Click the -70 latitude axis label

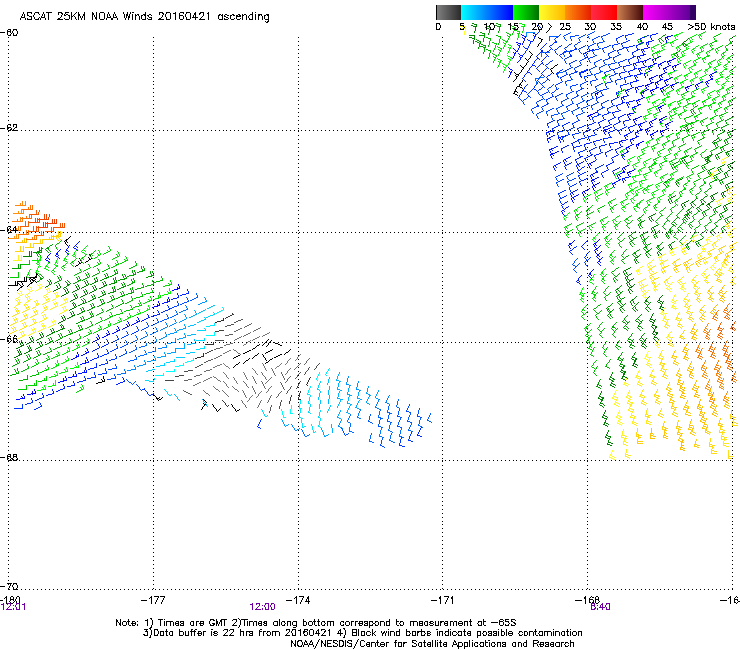point(9,586)
